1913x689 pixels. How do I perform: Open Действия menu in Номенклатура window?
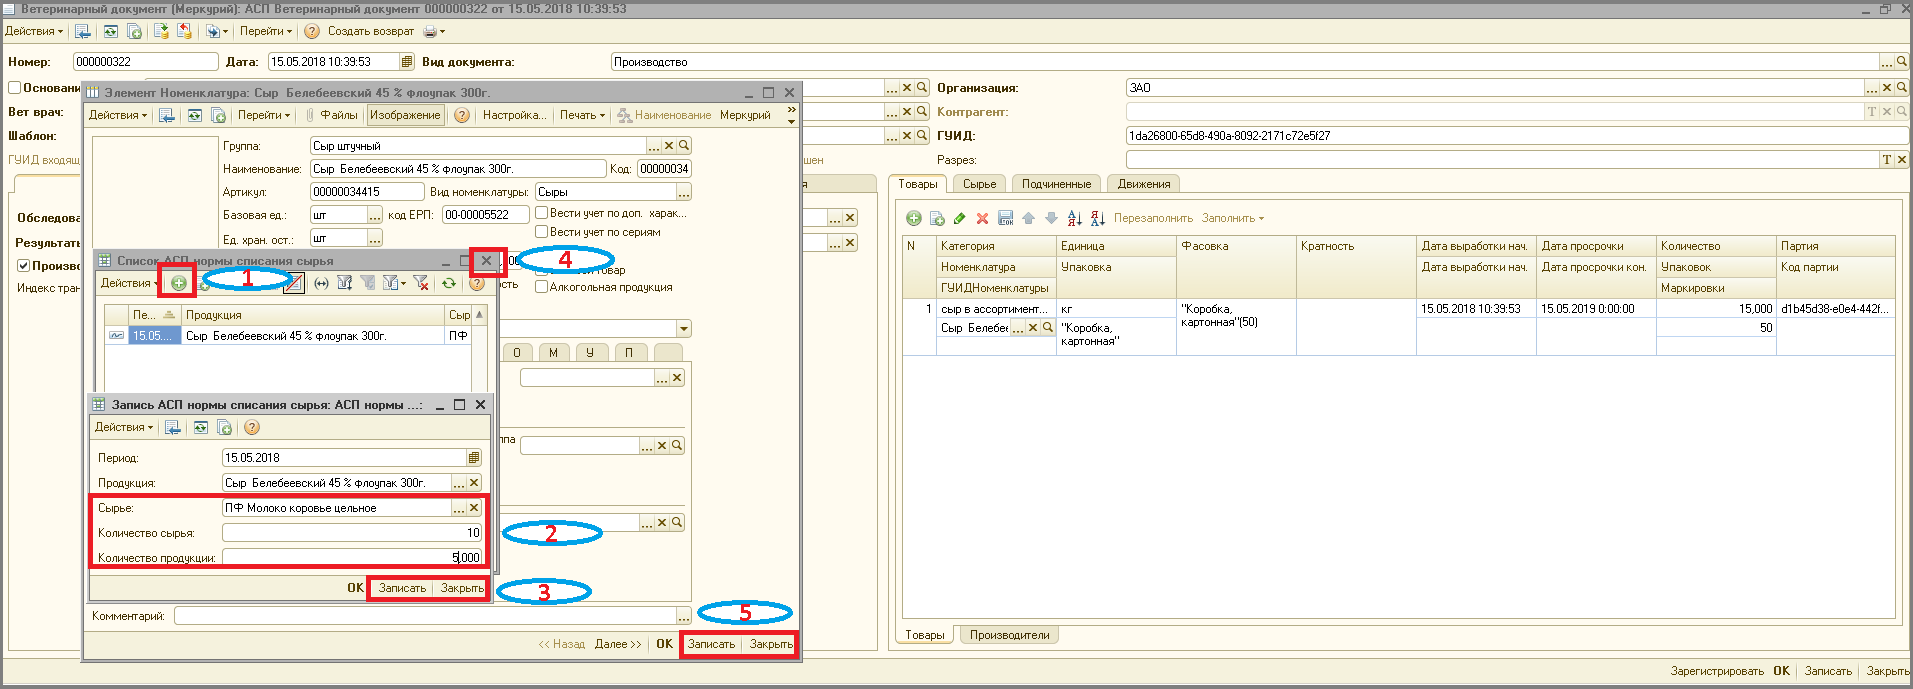[x=118, y=115]
